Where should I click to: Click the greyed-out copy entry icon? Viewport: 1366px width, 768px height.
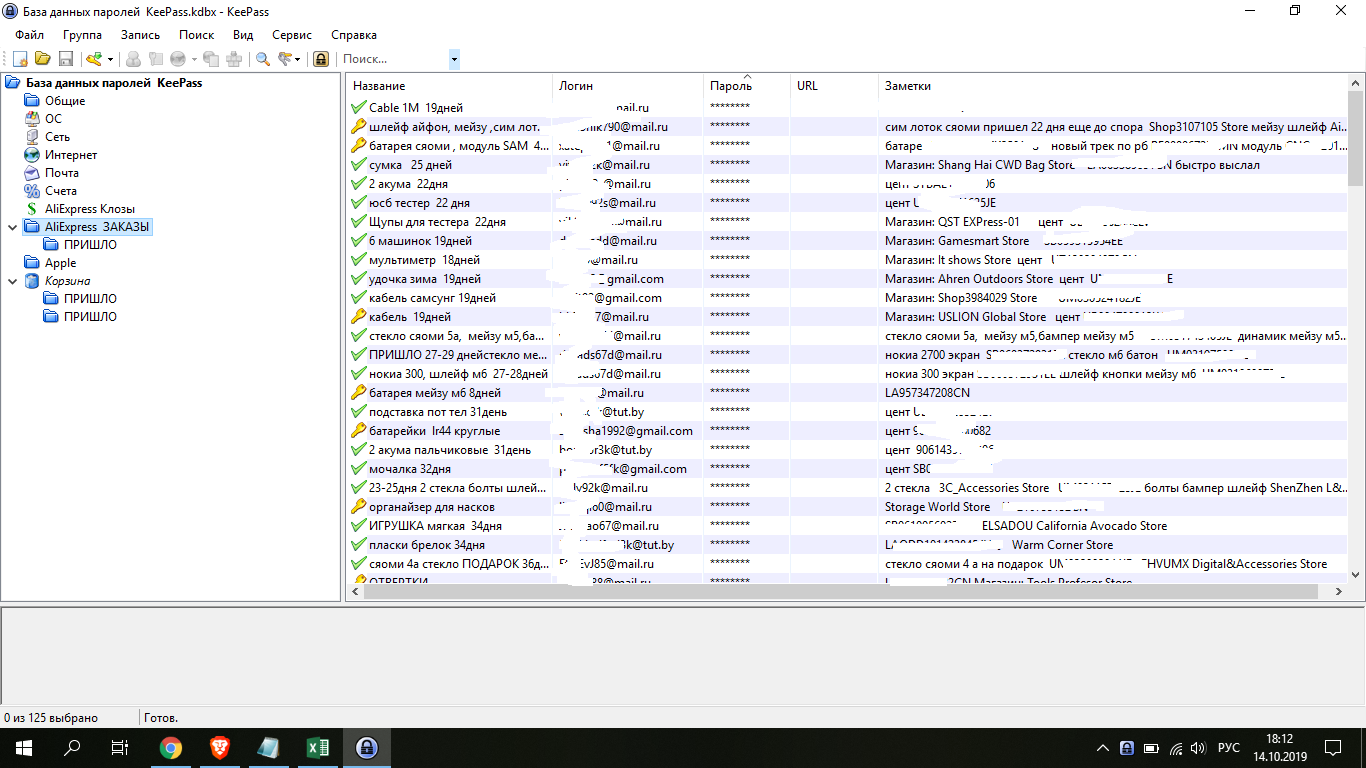(211, 59)
